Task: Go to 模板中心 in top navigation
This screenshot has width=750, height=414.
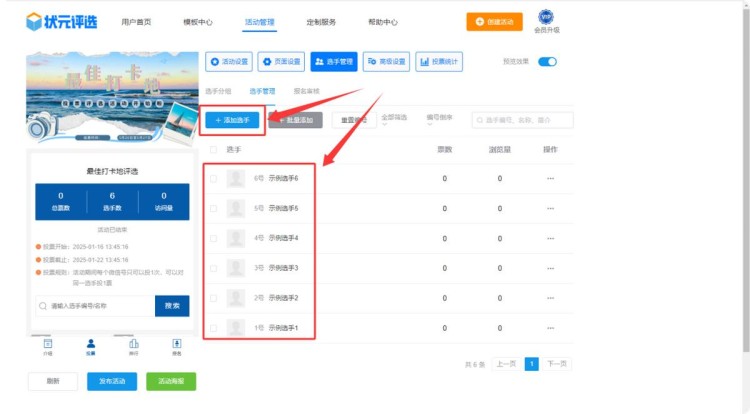Action: [198, 21]
